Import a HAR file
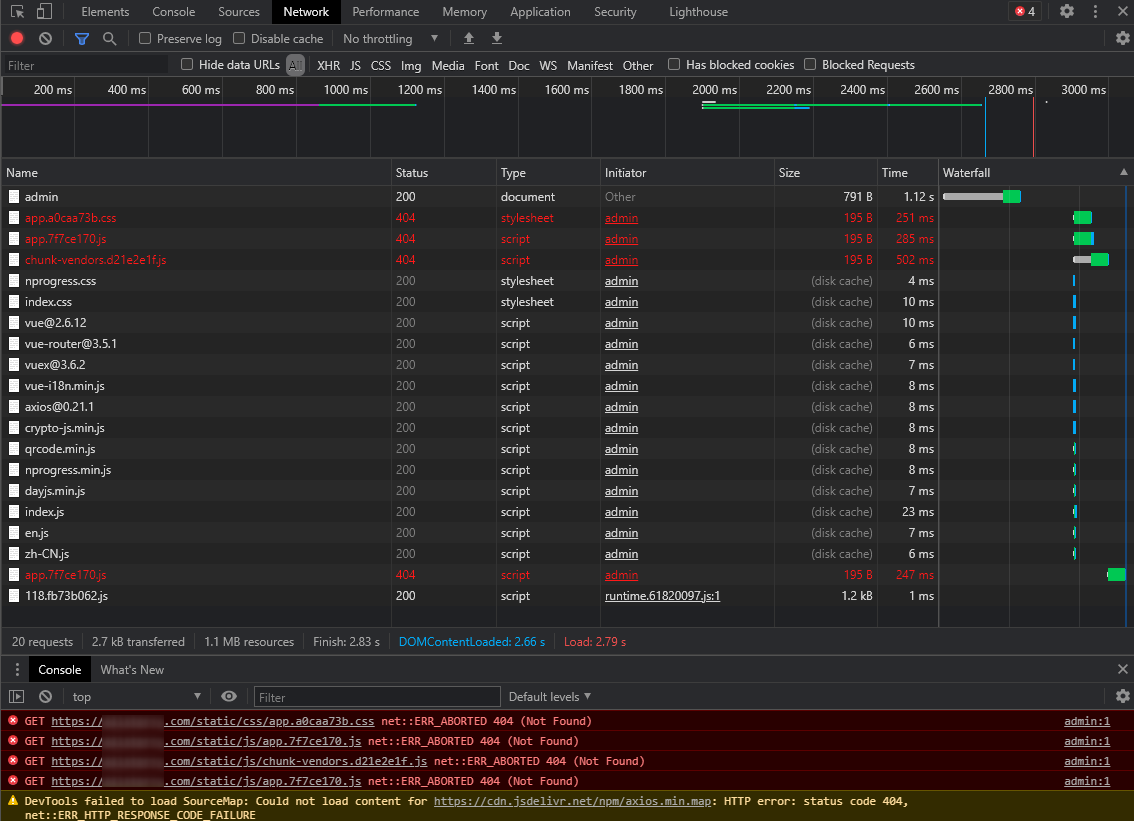Viewport: 1134px width, 821px height. coord(468,38)
